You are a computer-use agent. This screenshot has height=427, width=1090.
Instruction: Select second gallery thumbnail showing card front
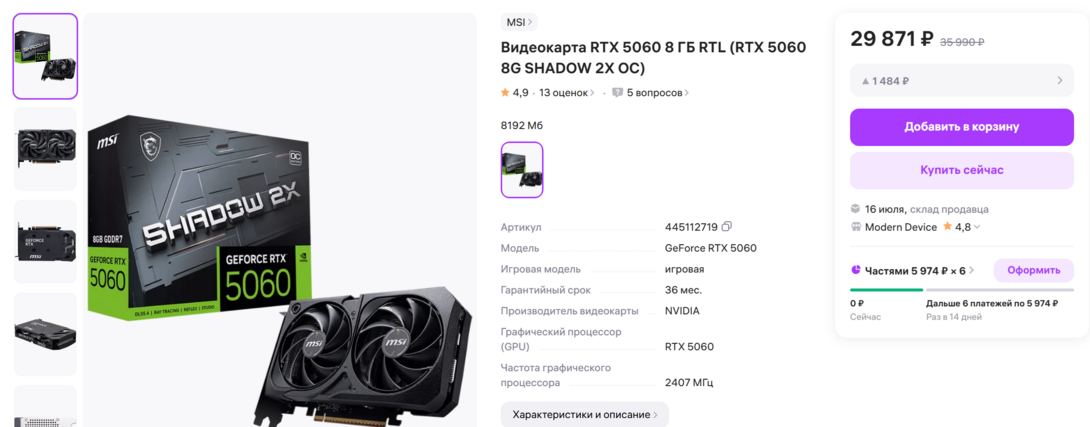pos(46,148)
